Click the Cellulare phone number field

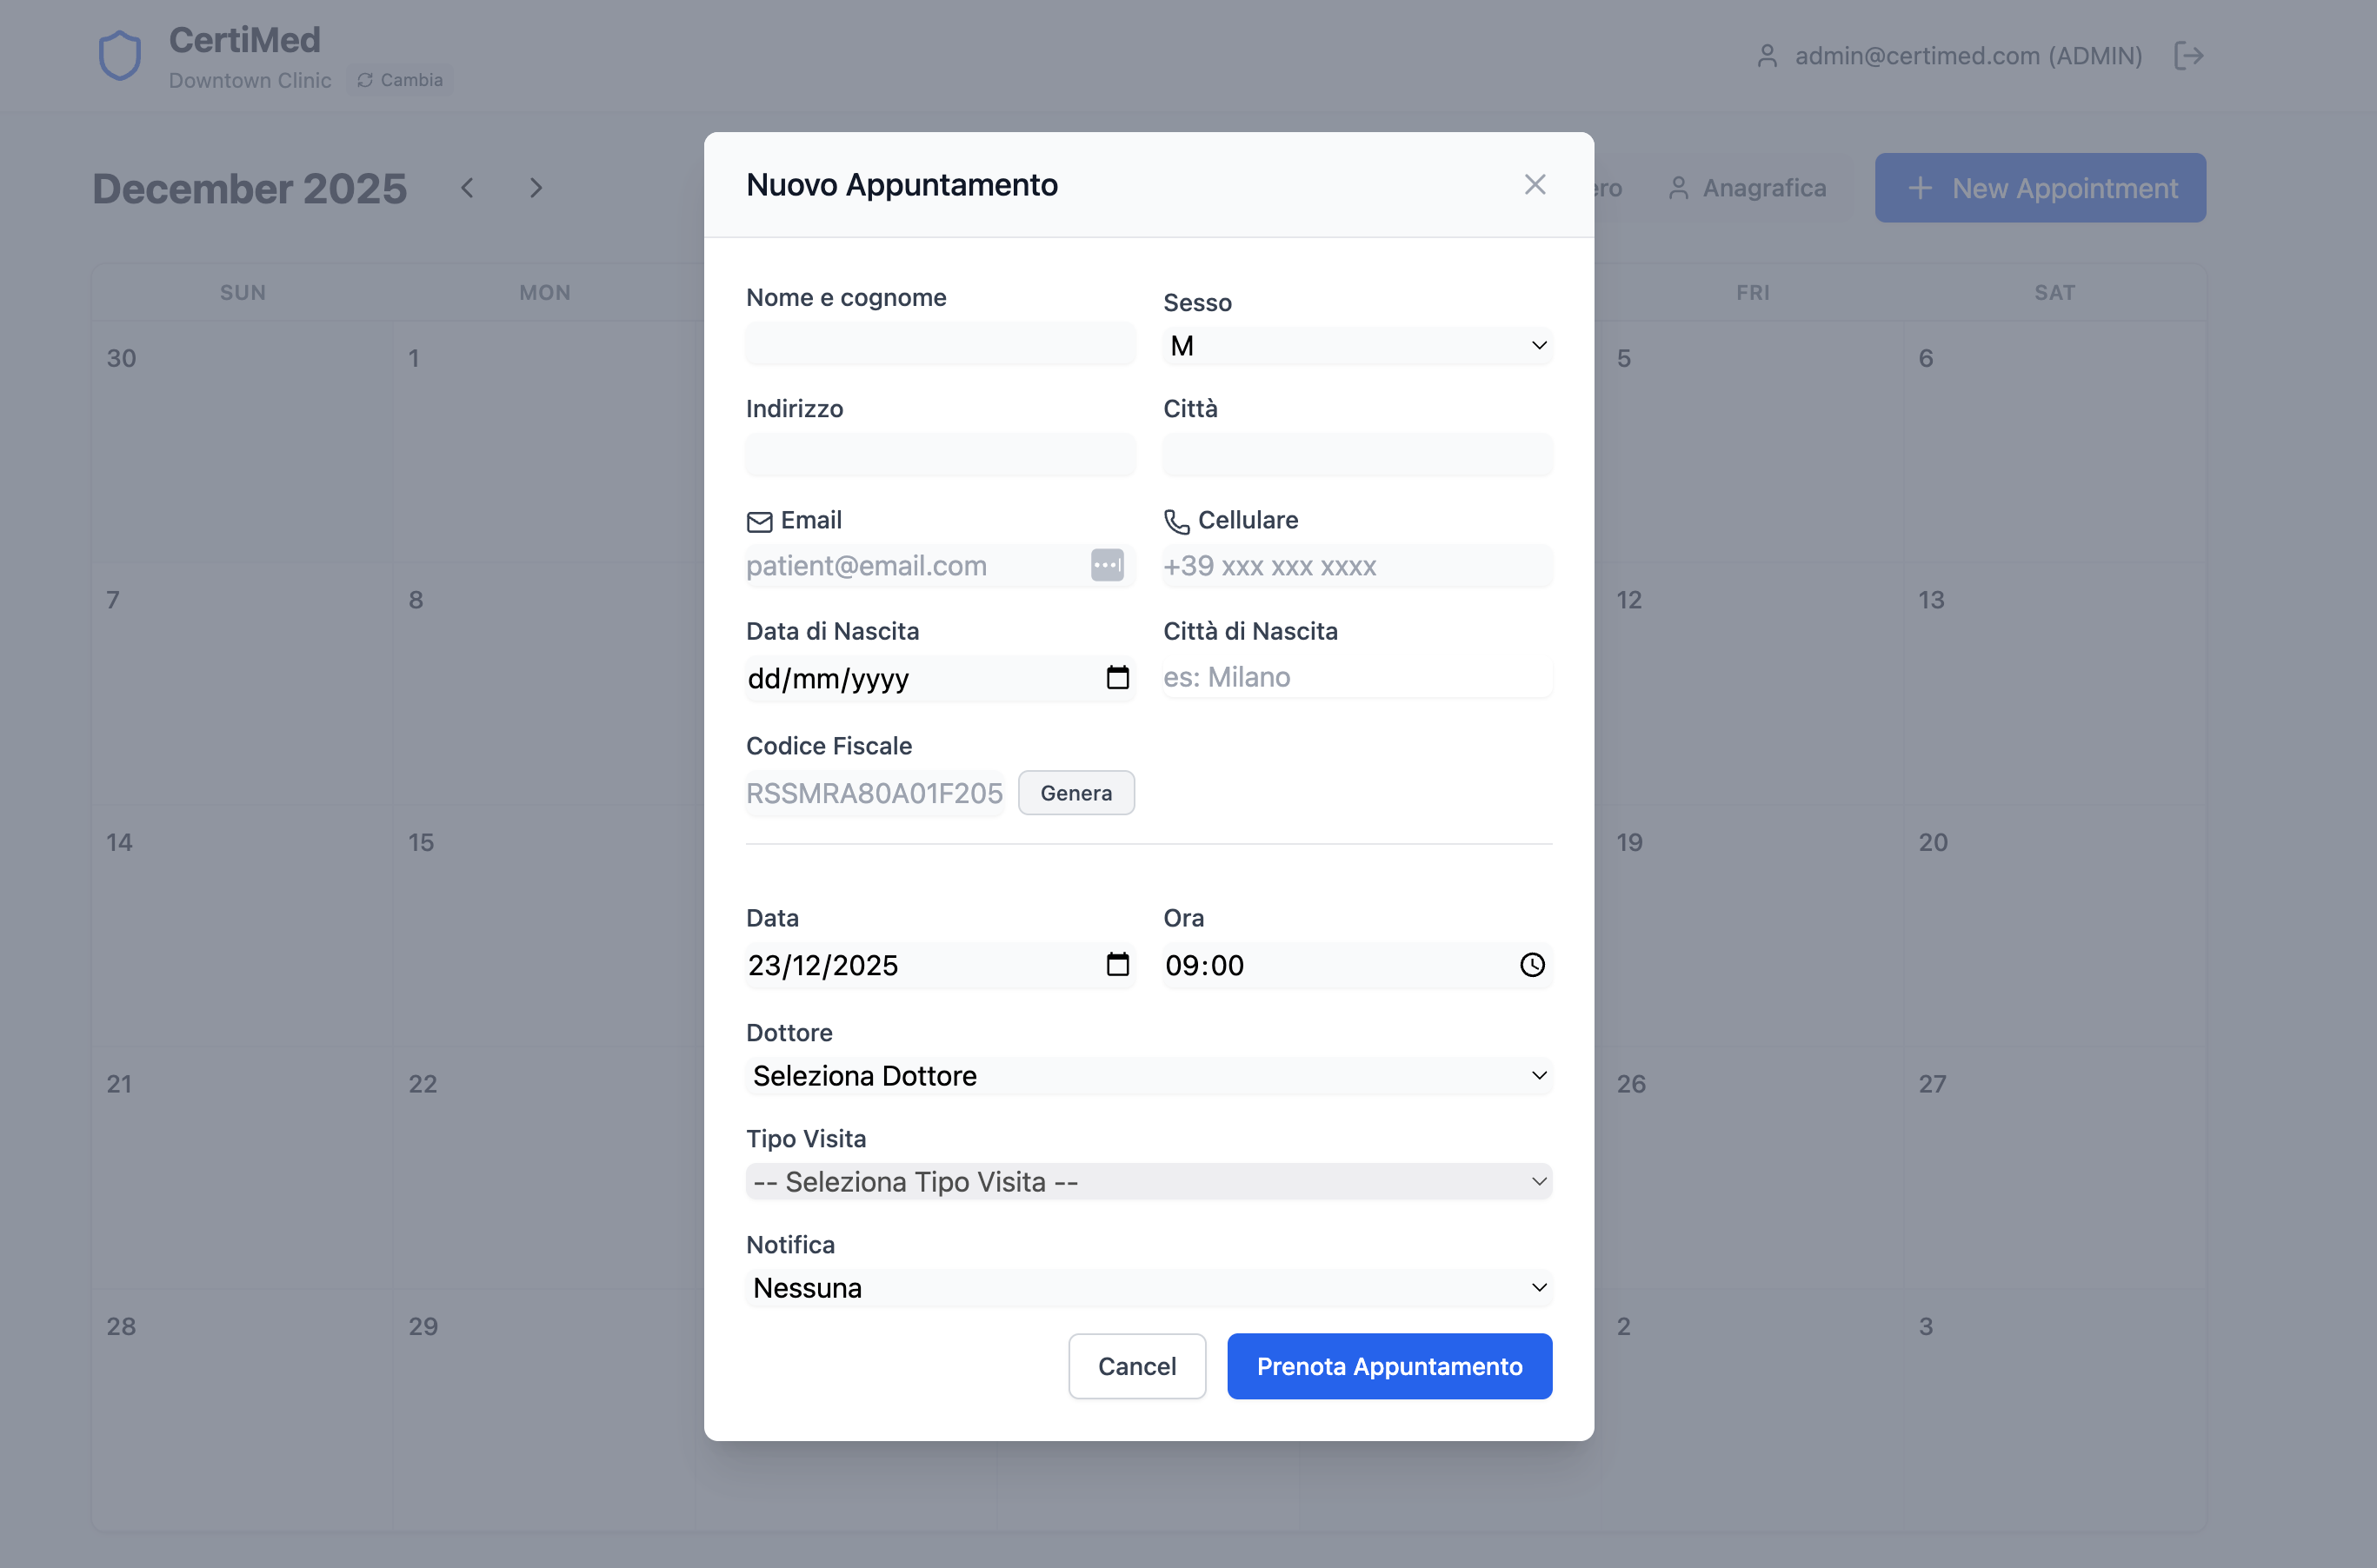(1356, 566)
